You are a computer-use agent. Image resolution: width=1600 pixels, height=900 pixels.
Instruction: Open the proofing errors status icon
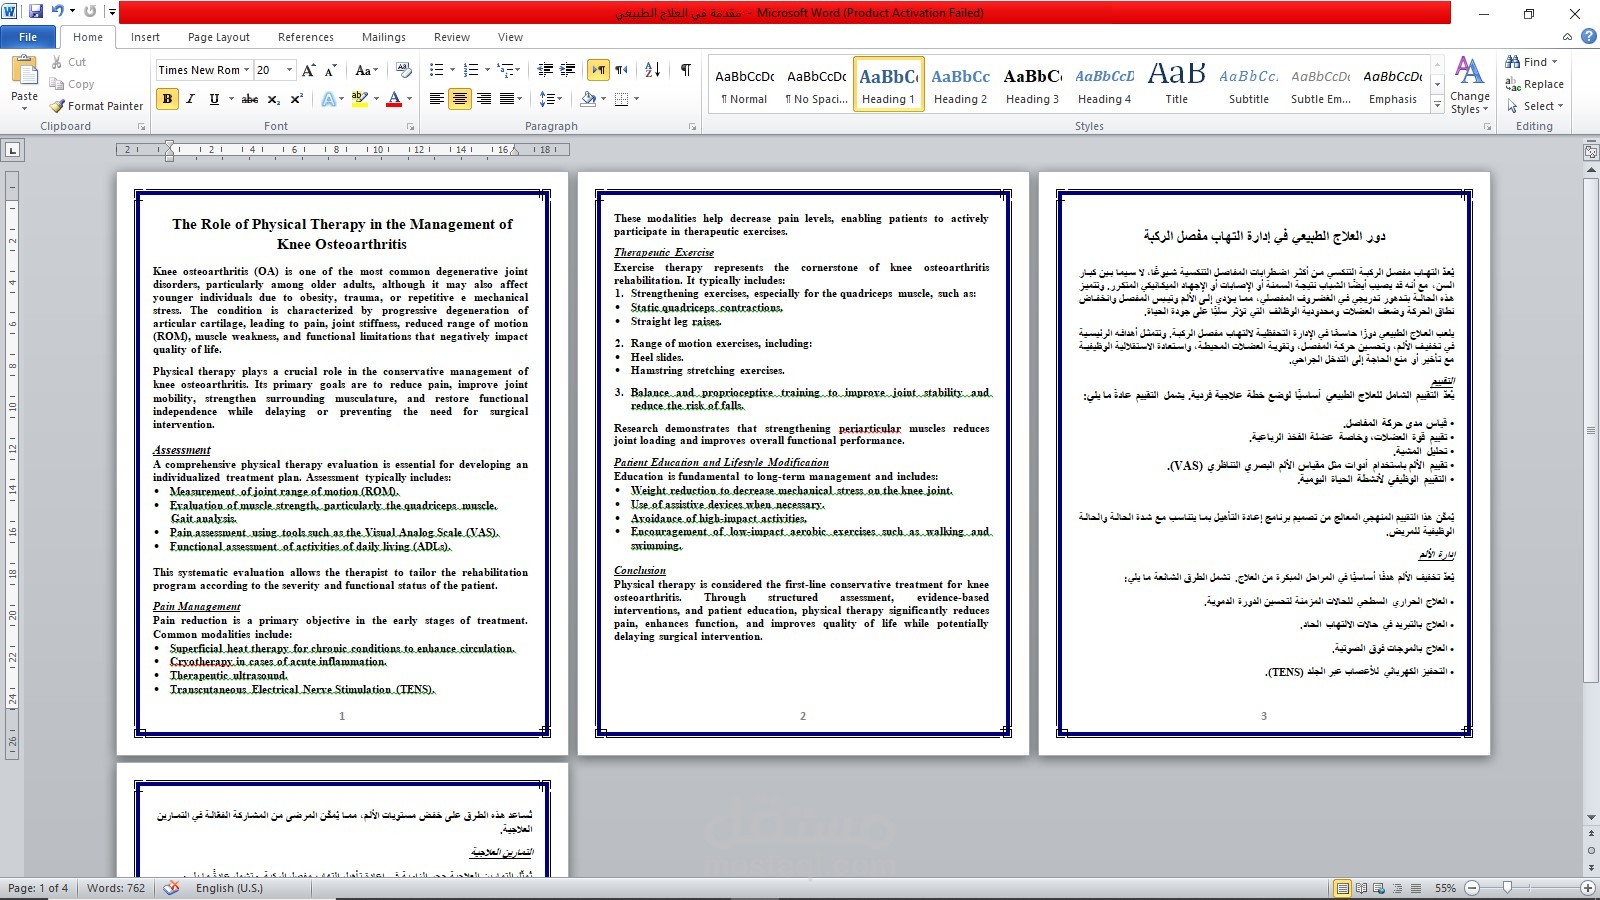coord(172,888)
